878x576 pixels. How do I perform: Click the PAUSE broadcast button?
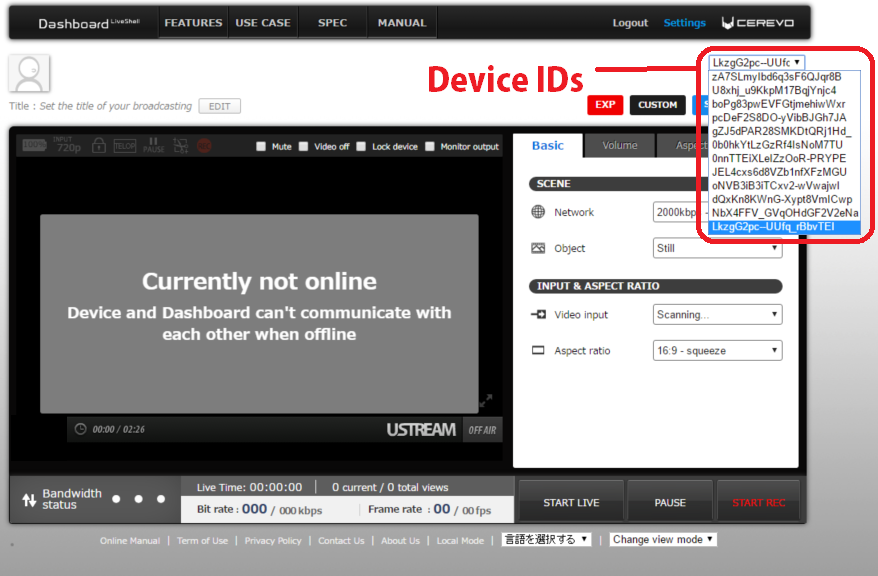coord(670,502)
